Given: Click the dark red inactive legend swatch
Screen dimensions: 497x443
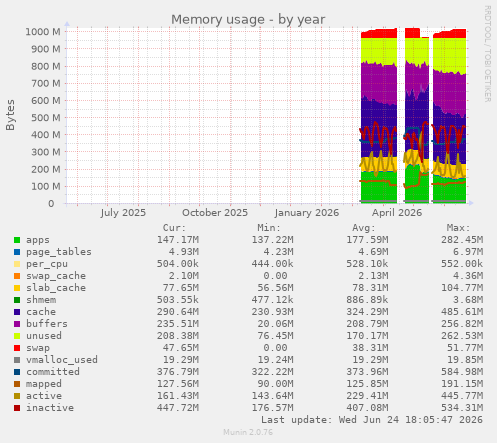Looking at the screenshot, I should pyautogui.click(x=17, y=408).
